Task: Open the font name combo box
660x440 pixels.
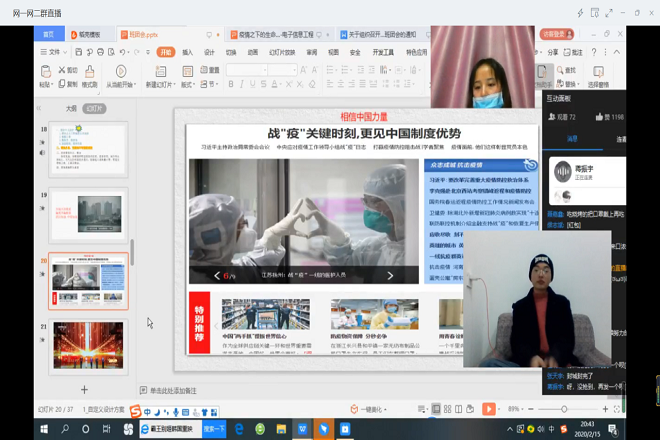Action: [247, 70]
